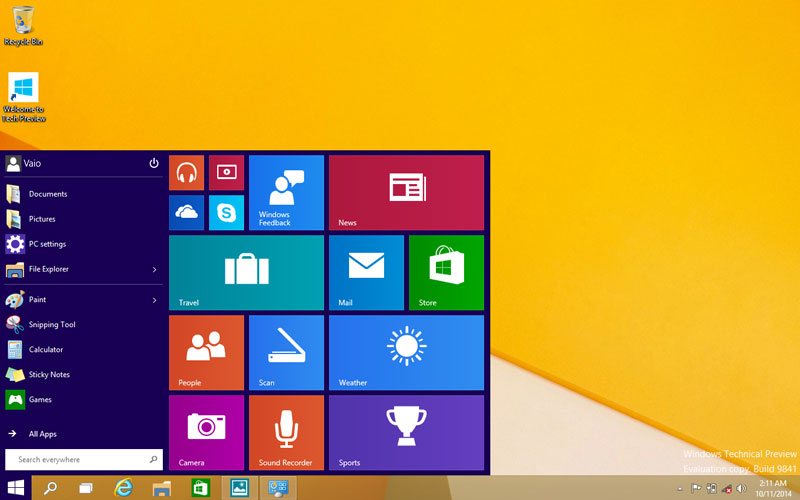Switch to the Photos app on taskbar
This screenshot has height=500, width=800.
coord(239,488)
